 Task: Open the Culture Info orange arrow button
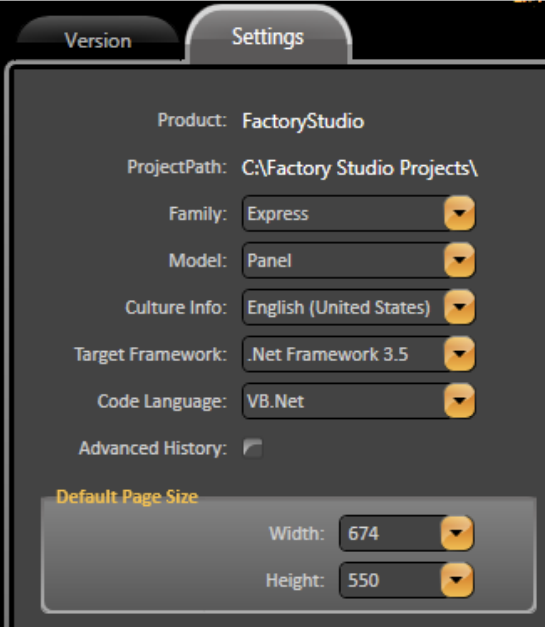tap(459, 307)
